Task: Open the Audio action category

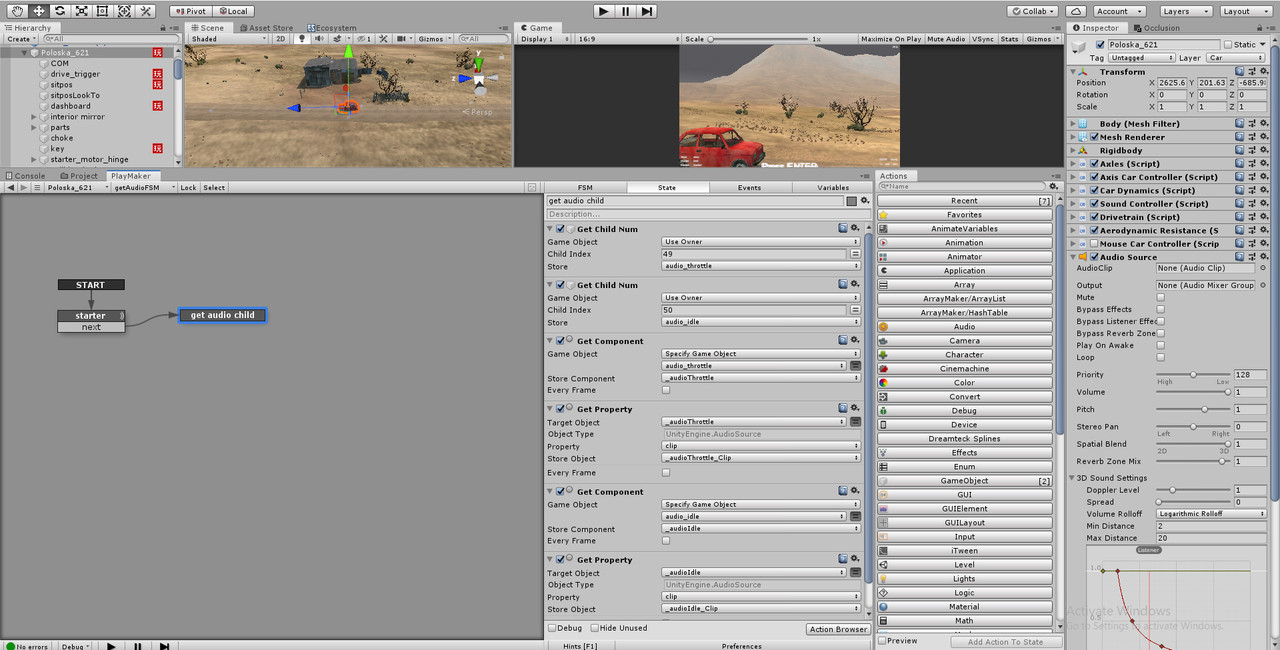Action: tap(964, 327)
